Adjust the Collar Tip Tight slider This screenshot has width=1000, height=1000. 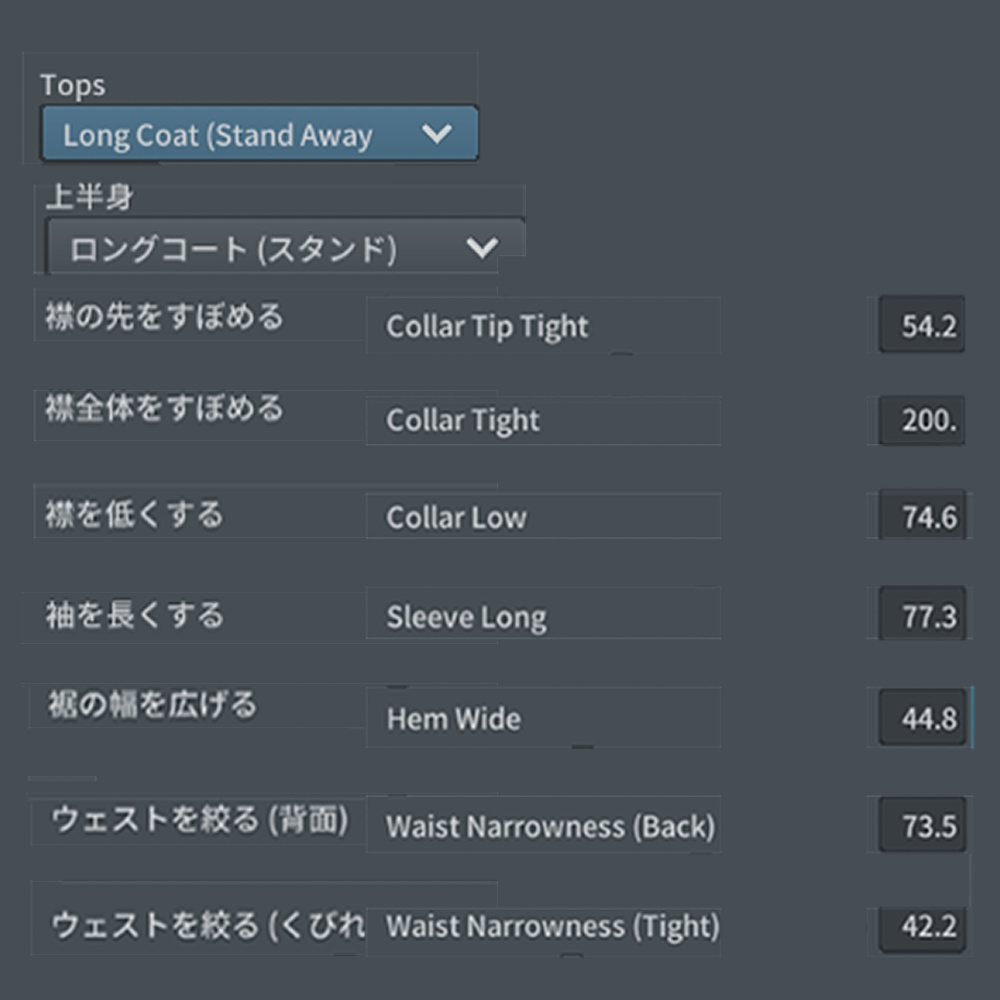click(x=545, y=325)
